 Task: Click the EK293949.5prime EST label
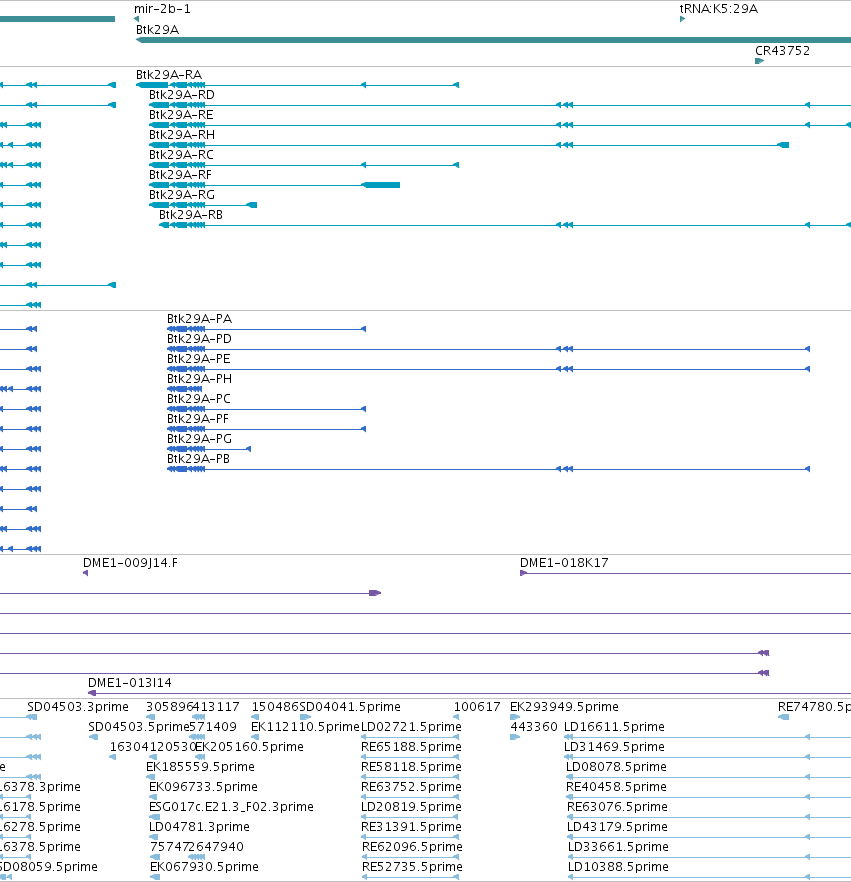click(564, 707)
